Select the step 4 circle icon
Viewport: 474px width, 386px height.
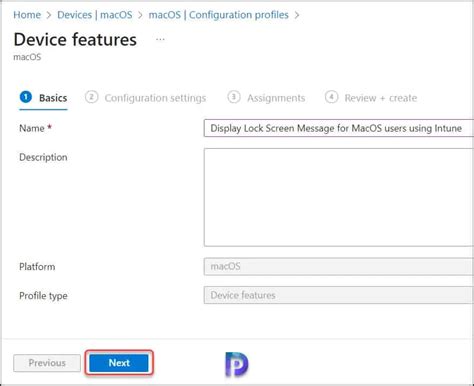click(331, 97)
